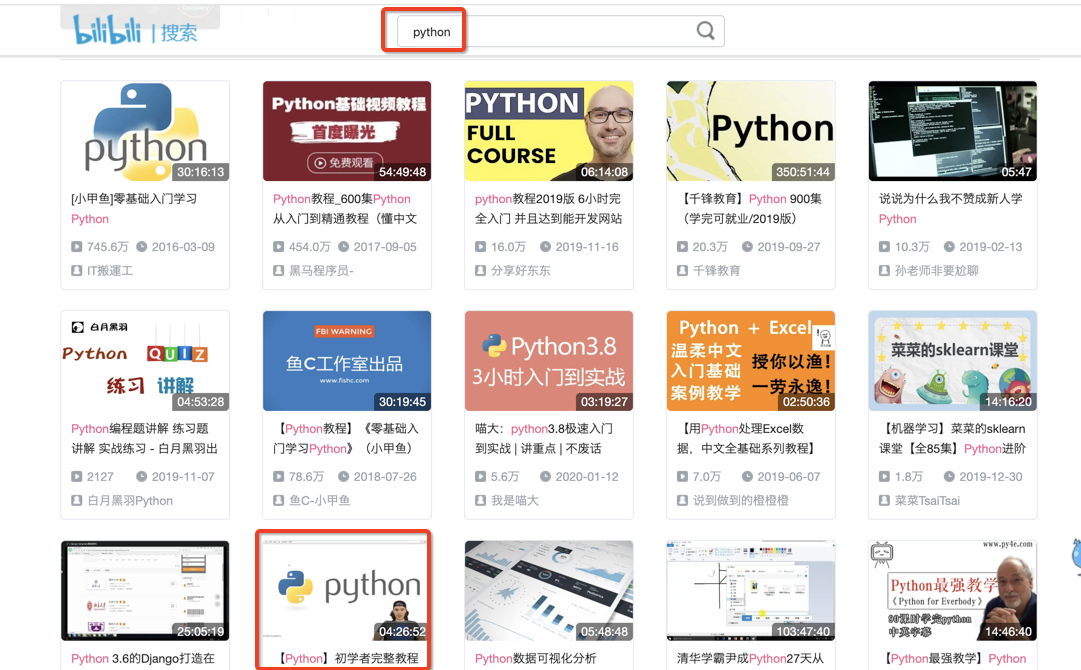Click the uploader icon beside 分享好东东
The image size is (1081, 670).
click(481, 271)
